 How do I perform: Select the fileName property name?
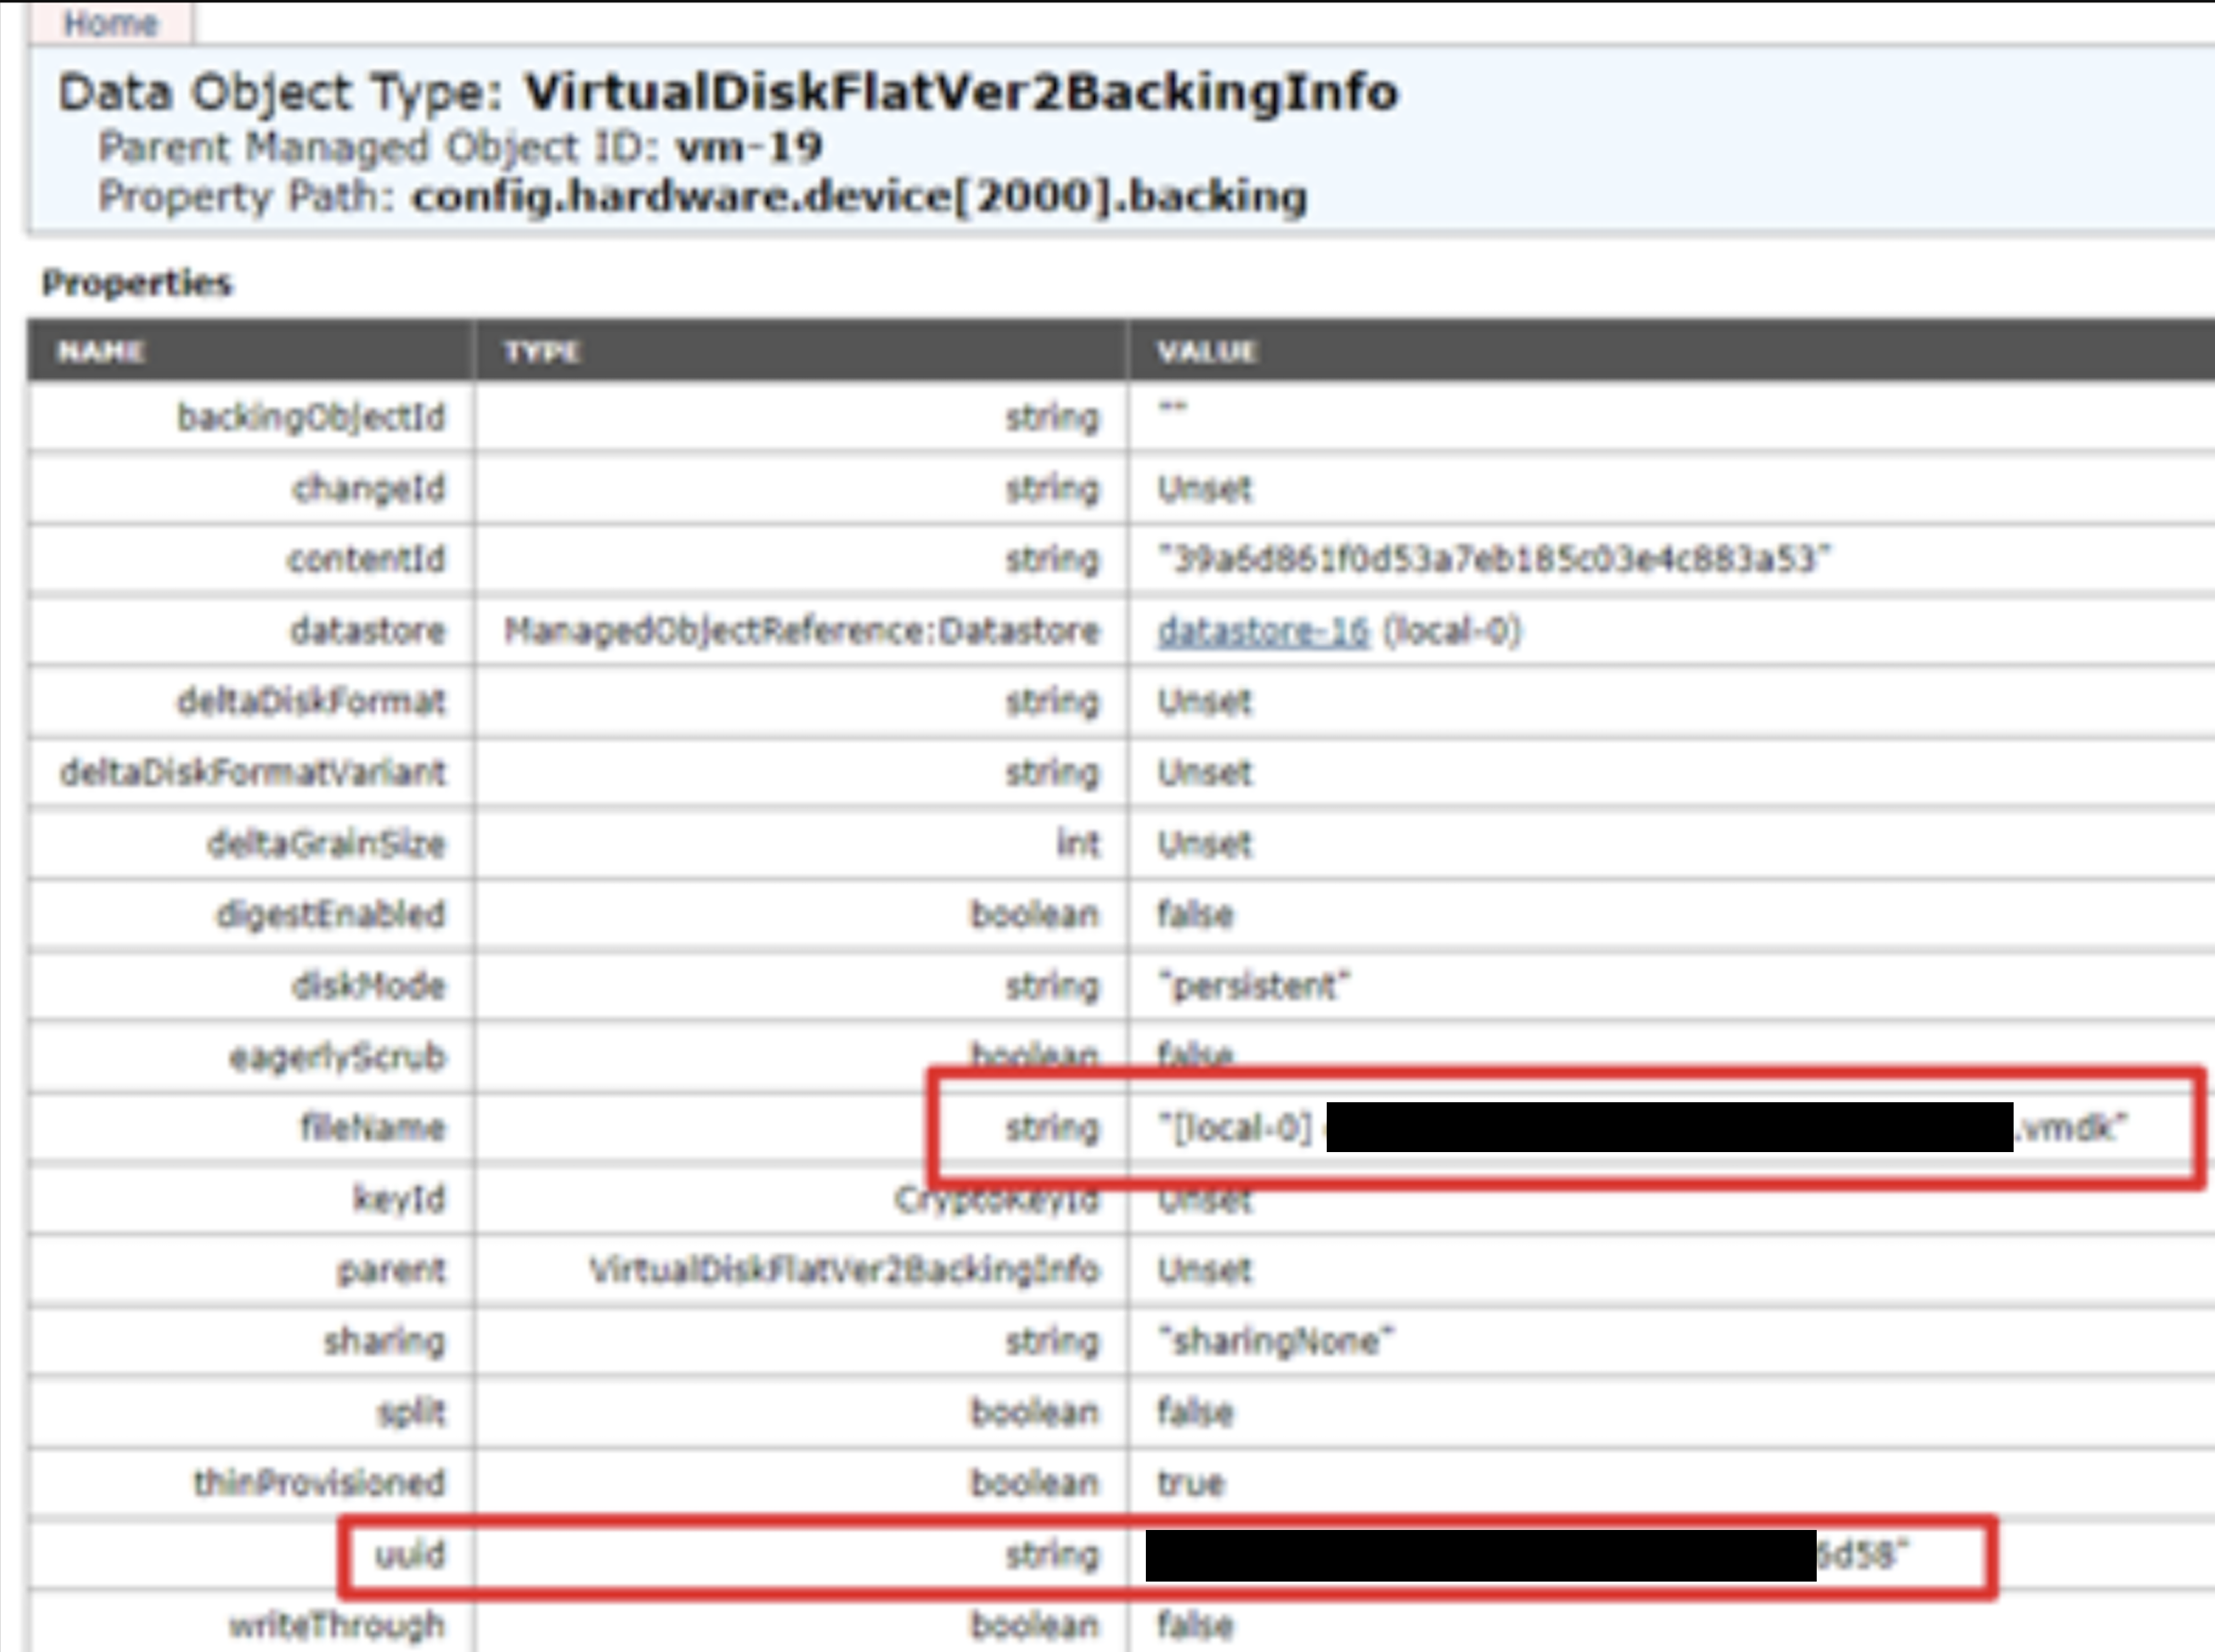click(372, 1128)
